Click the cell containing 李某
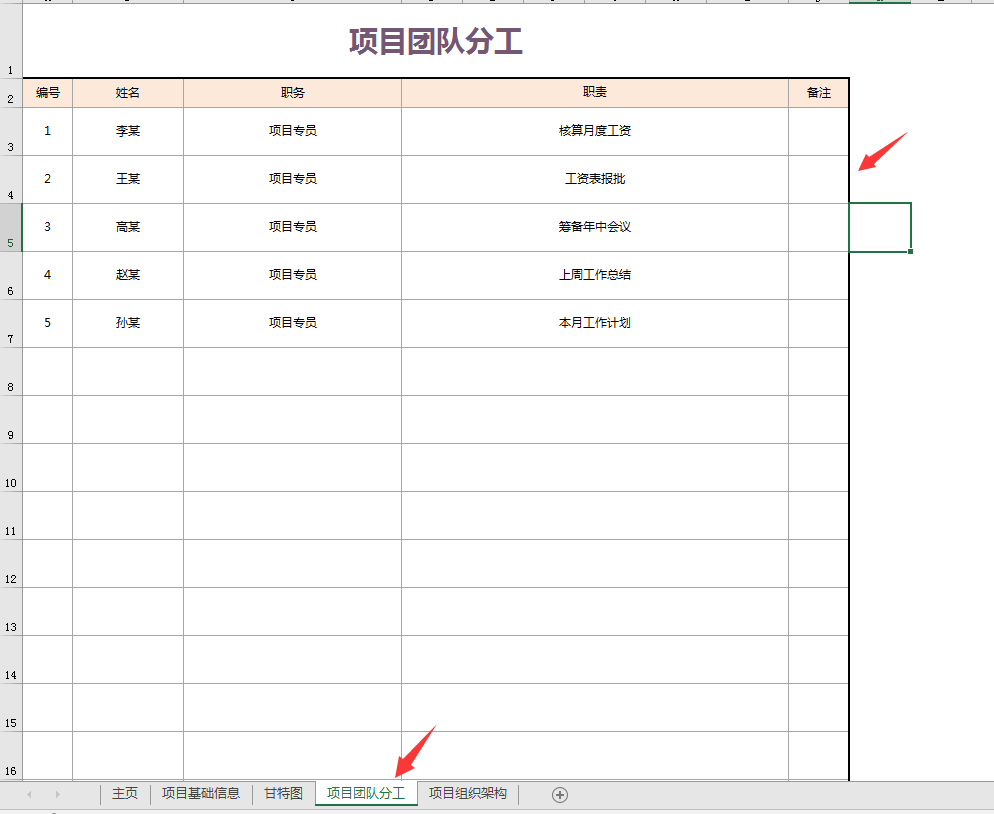The width and height of the screenshot is (994, 814). click(127, 131)
